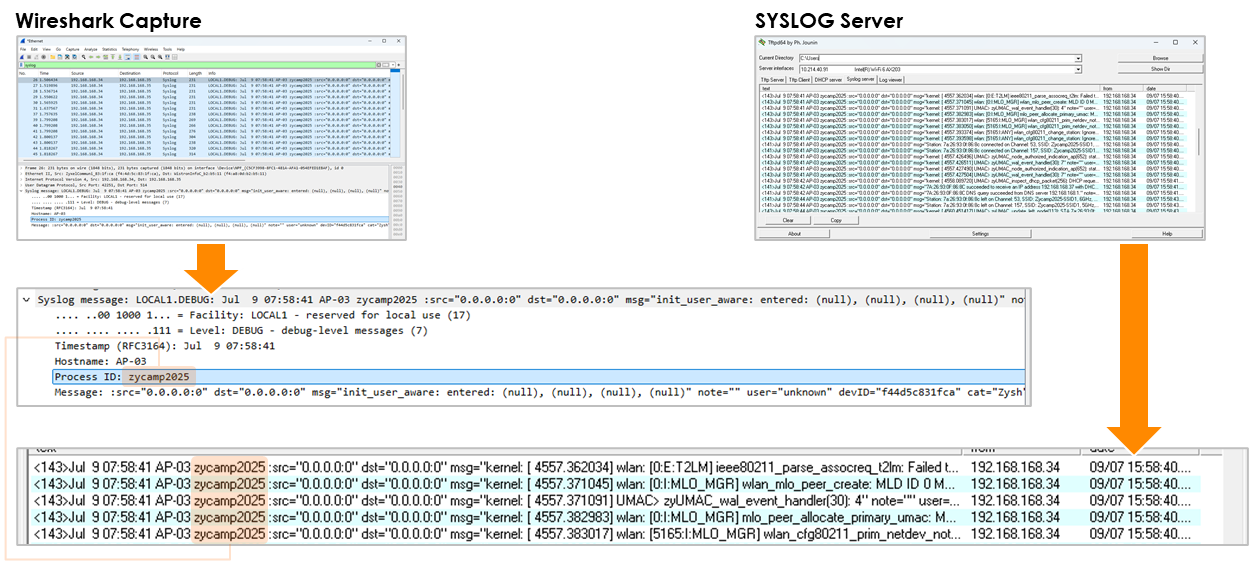Open Settings button in Tftpd64
This screenshot has height=561, width=1249.
coord(980,233)
